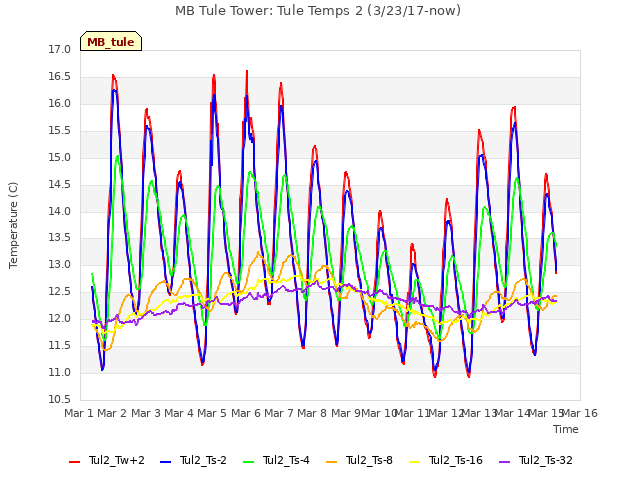The image size is (640, 480).
Task: Click the yellow Tul2_Ts-16 legend swatch
Action: (x=414, y=462)
